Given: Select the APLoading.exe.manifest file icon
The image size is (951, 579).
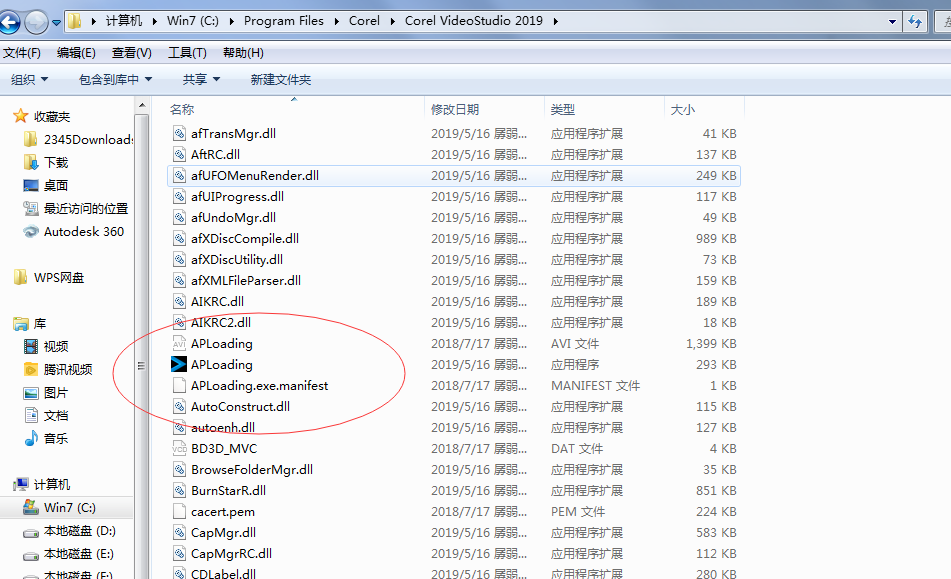Looking at the screenshot, I should [x=179, y=386].
